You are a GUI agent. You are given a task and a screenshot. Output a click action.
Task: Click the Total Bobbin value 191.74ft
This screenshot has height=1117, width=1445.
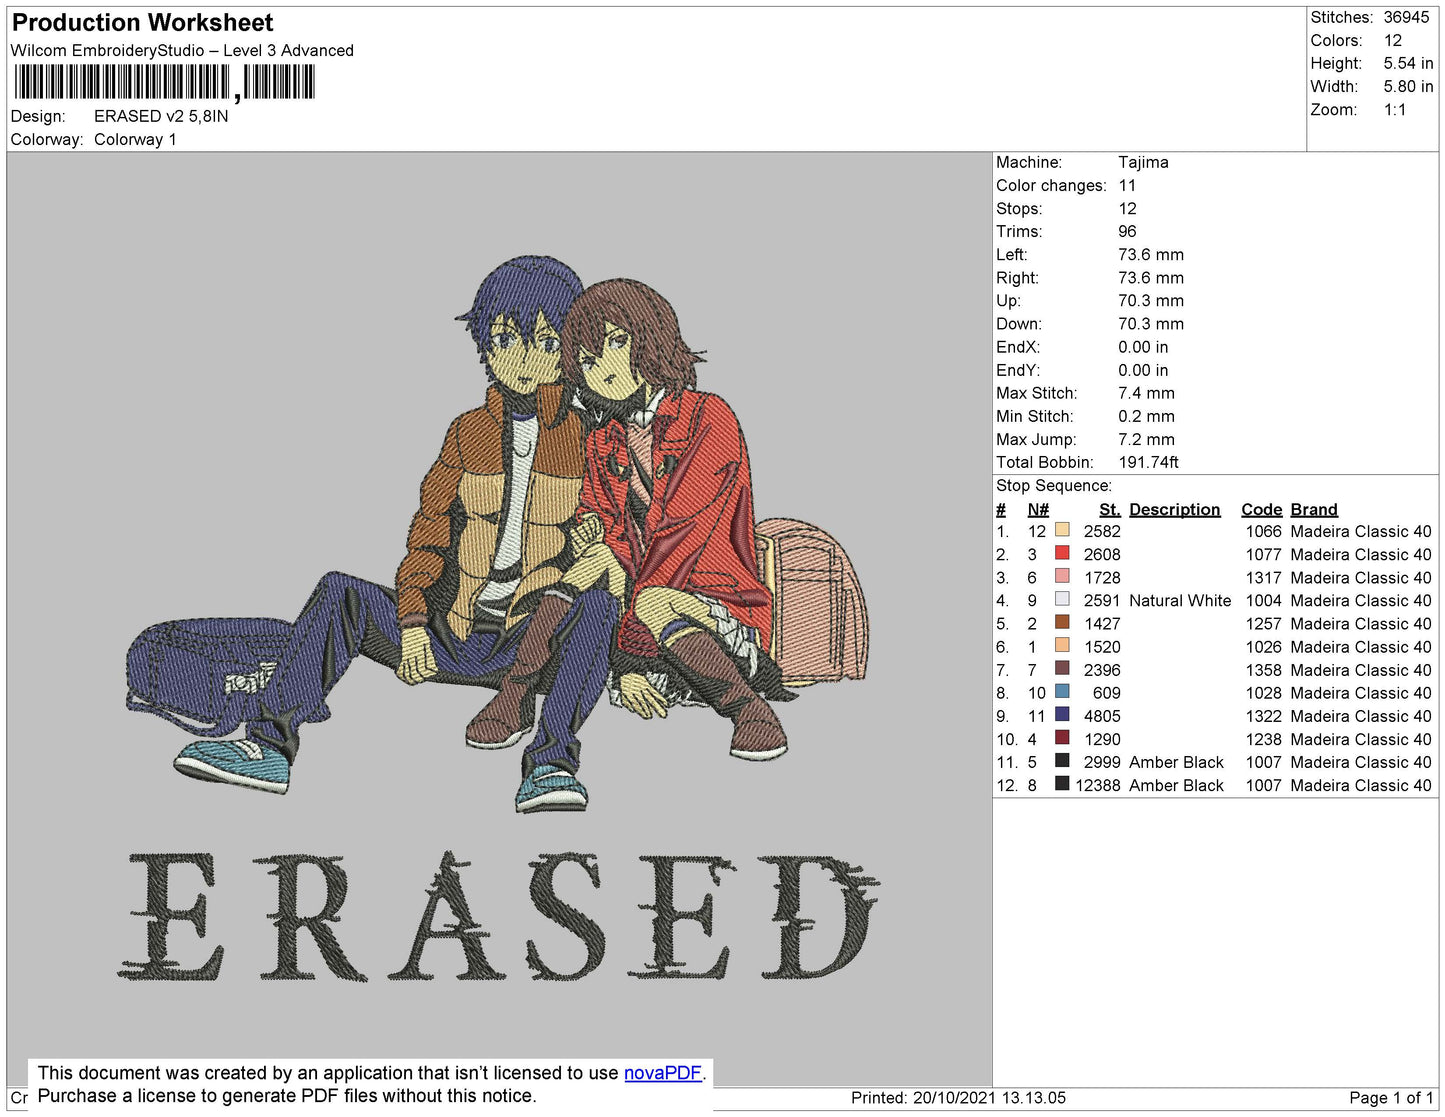click(x=1148, y=462)
